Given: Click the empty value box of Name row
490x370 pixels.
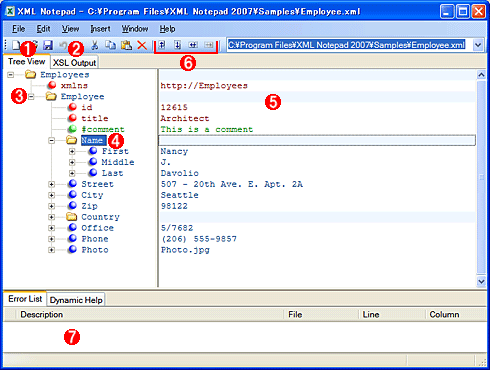Looking at the screenshot, I should coord(317,140).
